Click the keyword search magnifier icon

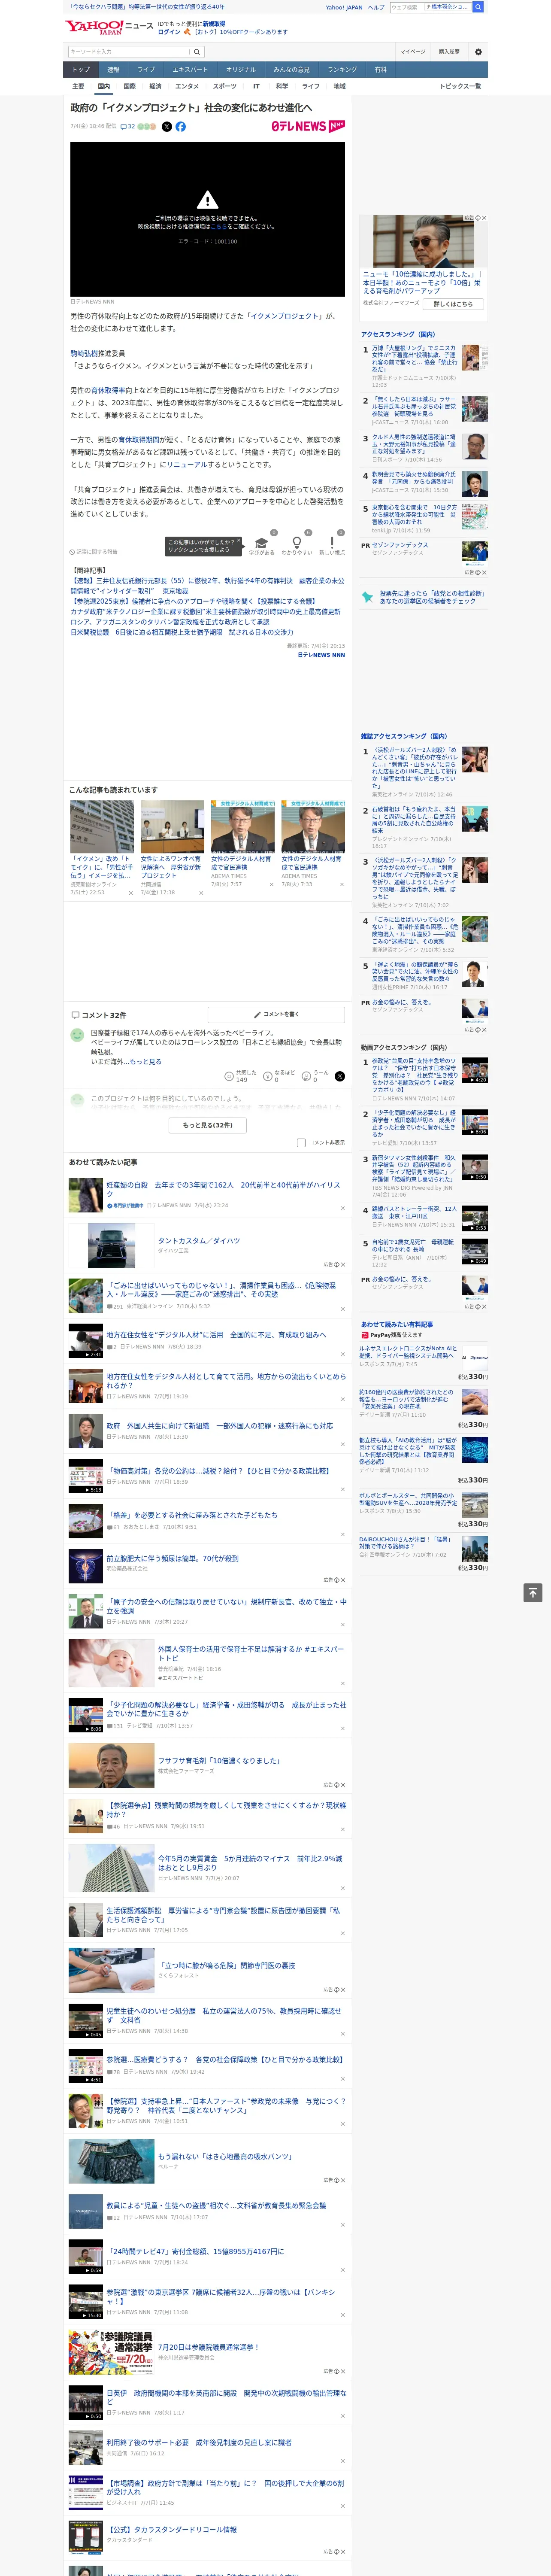pos(197,52)
